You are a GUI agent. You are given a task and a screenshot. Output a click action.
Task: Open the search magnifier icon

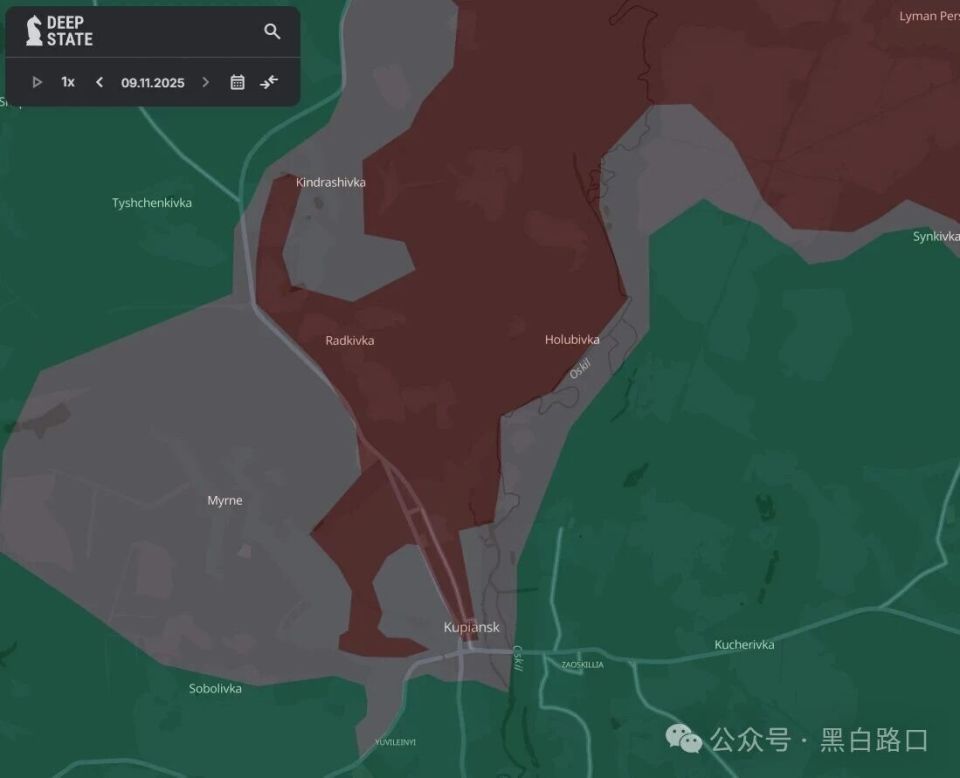[272, 31]
